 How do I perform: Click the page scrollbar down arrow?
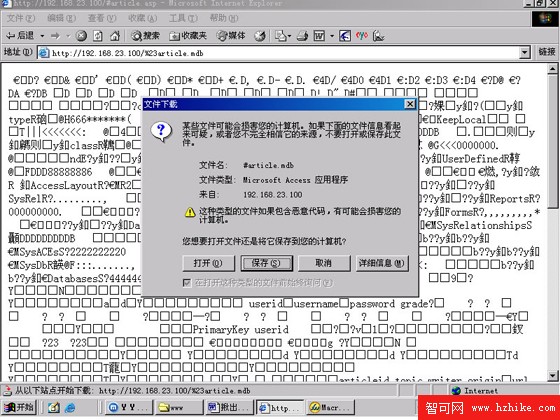click(552, 375)
